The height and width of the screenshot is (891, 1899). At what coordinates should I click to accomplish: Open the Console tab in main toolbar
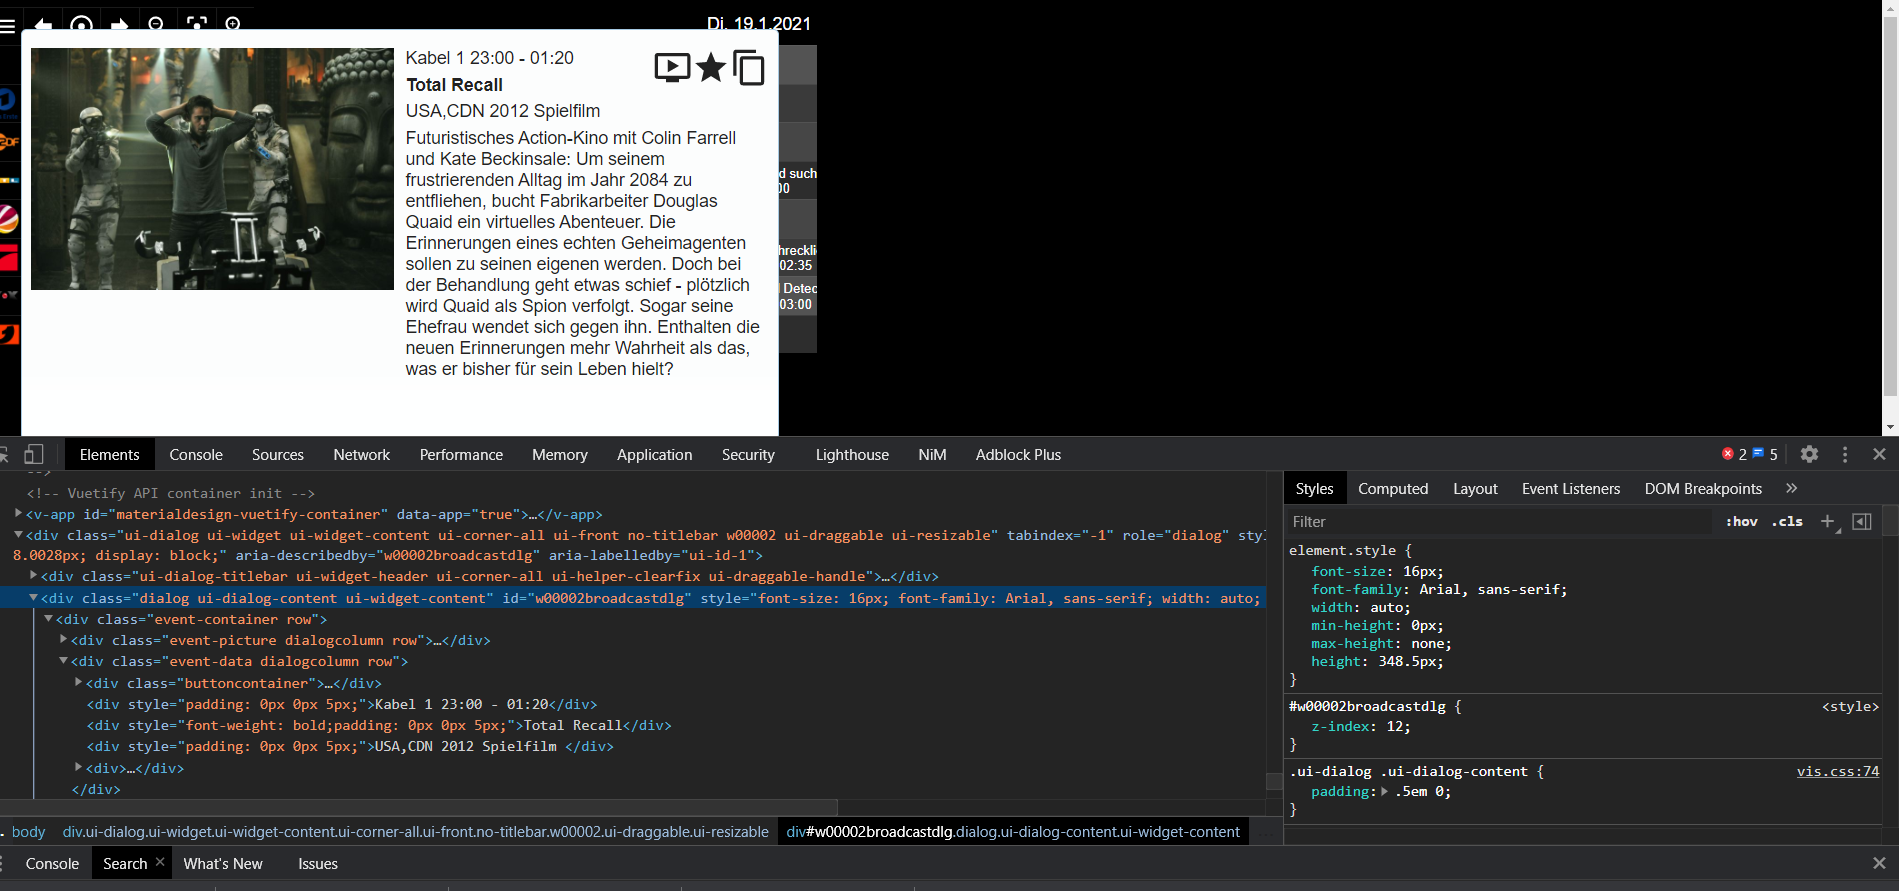pos(196,454)
